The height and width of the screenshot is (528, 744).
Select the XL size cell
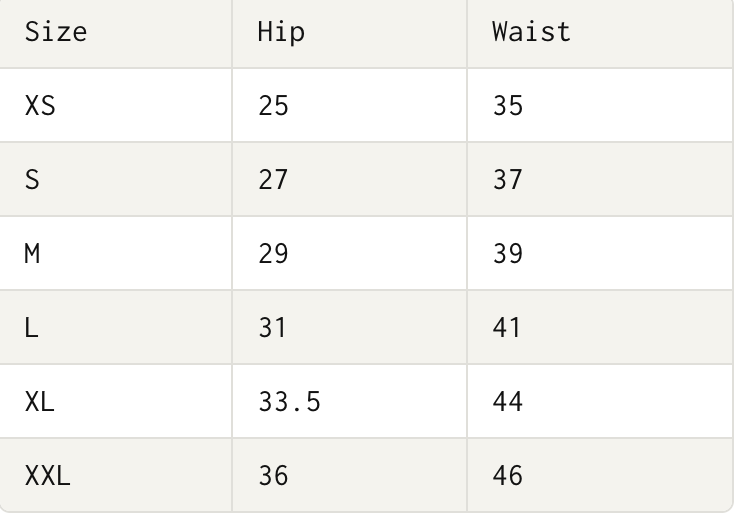pyautogui.click(x=40, y=401)
